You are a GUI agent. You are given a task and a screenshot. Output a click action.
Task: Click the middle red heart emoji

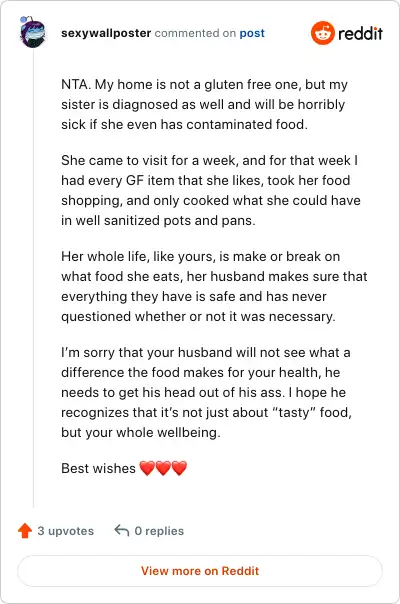click(163, 468)
